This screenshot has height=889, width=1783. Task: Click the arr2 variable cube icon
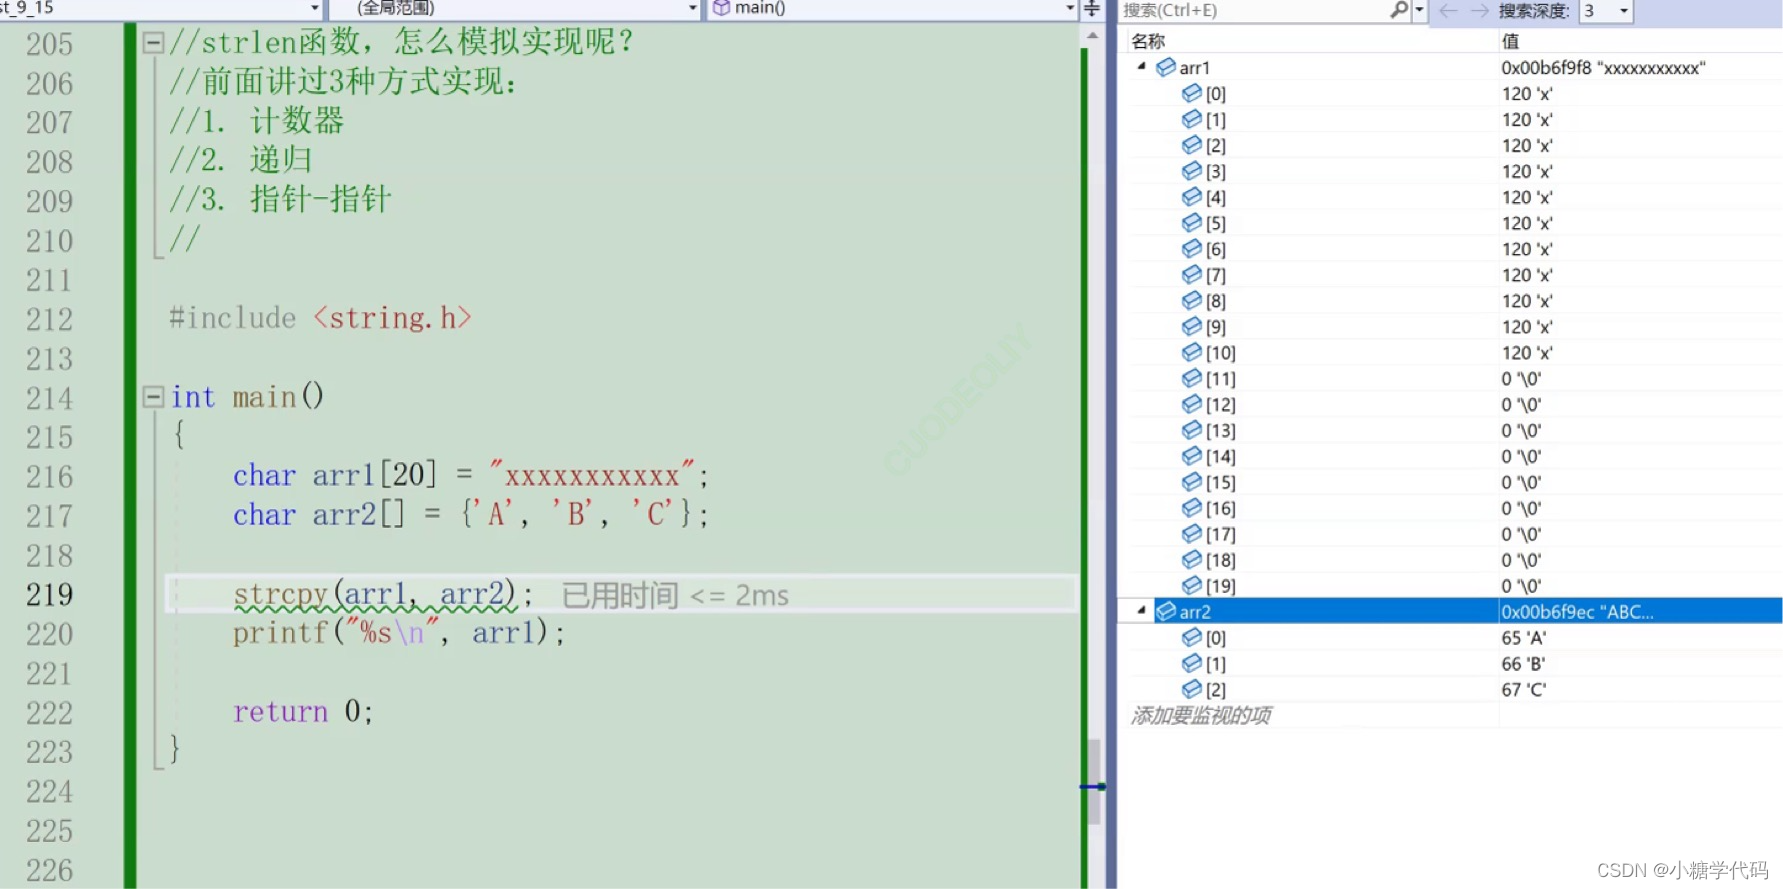point(1166,611)
